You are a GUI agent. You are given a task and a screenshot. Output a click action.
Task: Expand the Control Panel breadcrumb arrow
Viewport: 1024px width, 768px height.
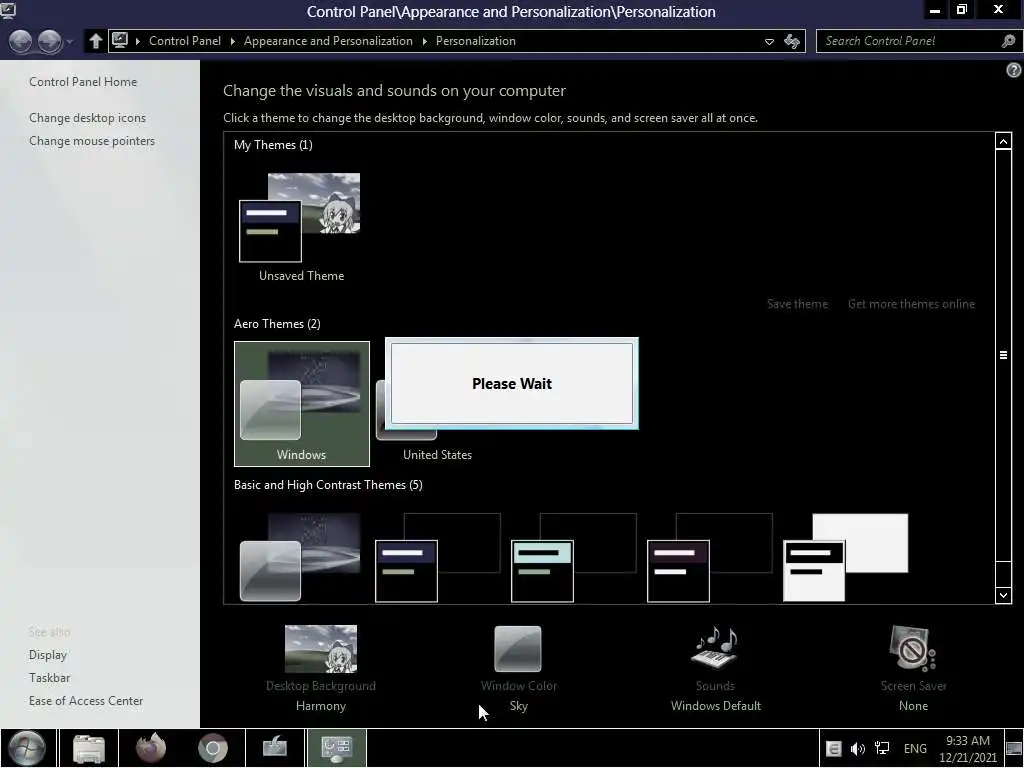point(232,41)
